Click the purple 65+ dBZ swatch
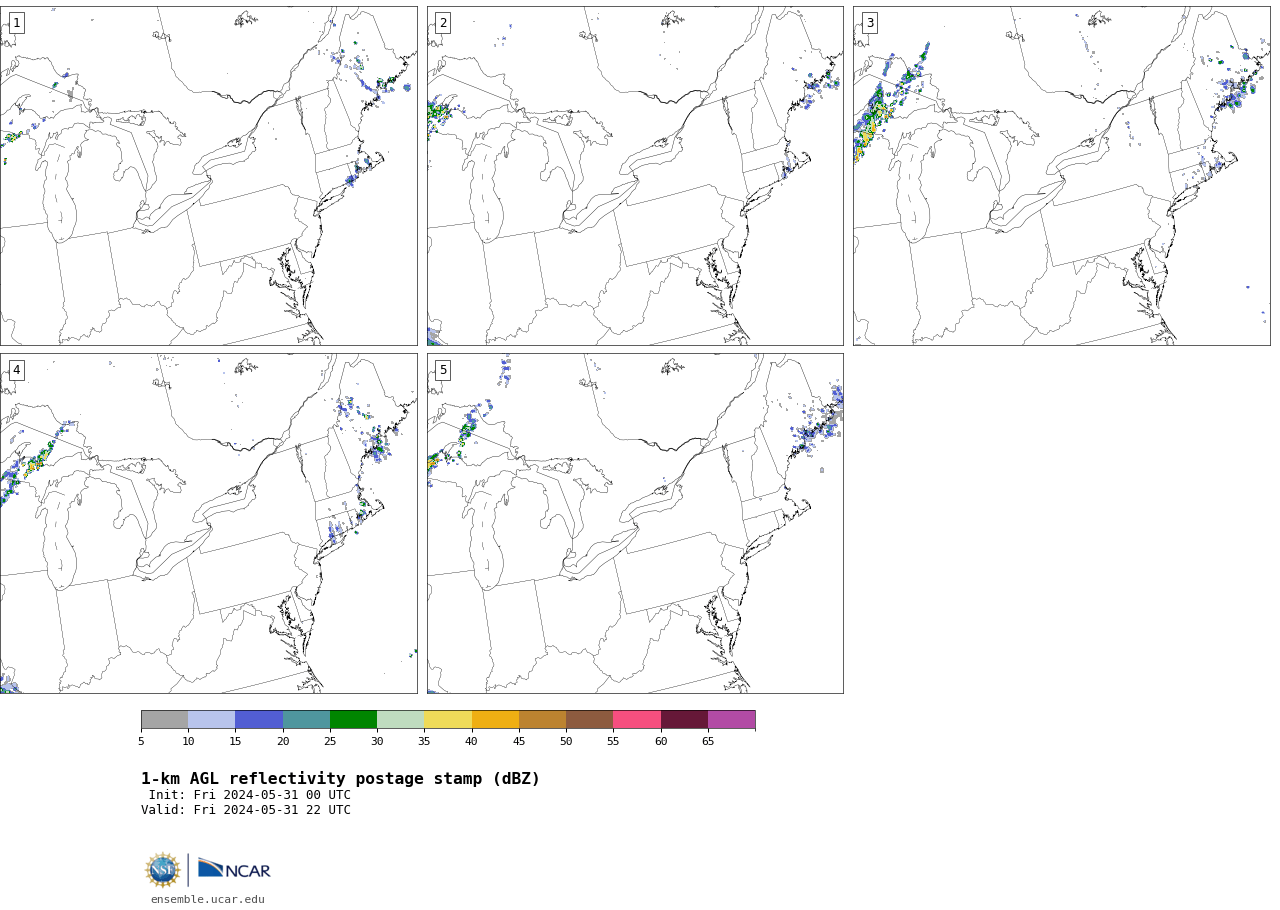Image resolution: width=1280 pixels, height=910 pixels. tap(731, 720)
